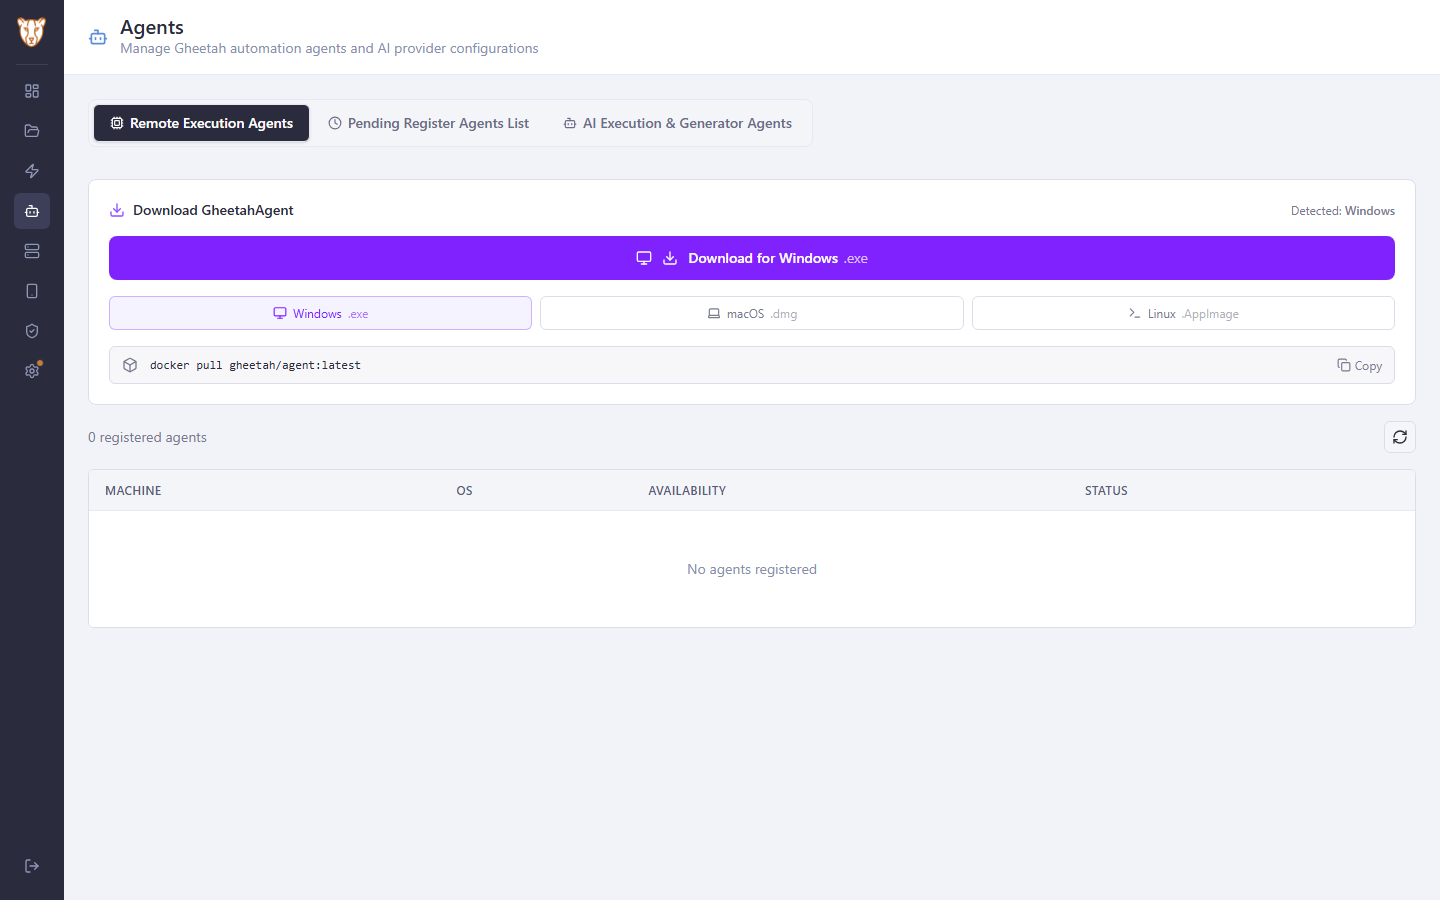
Task: Open Pending Register Agents List tab
Action: pos(429,123)
